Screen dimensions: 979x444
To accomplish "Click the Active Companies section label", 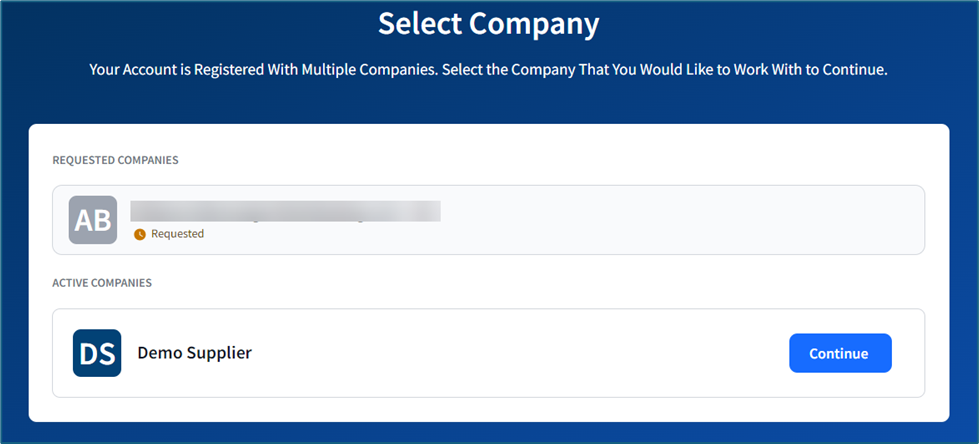I will (102, 283).
